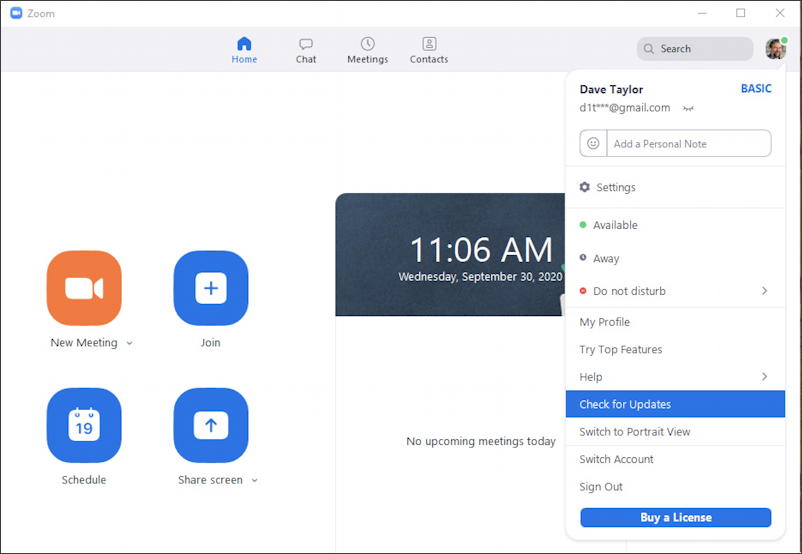Image resolution: width=802 pixels, height=554 pixels.
Task: Open the Schedule calendar icon
Action: (x=84, y=425)
